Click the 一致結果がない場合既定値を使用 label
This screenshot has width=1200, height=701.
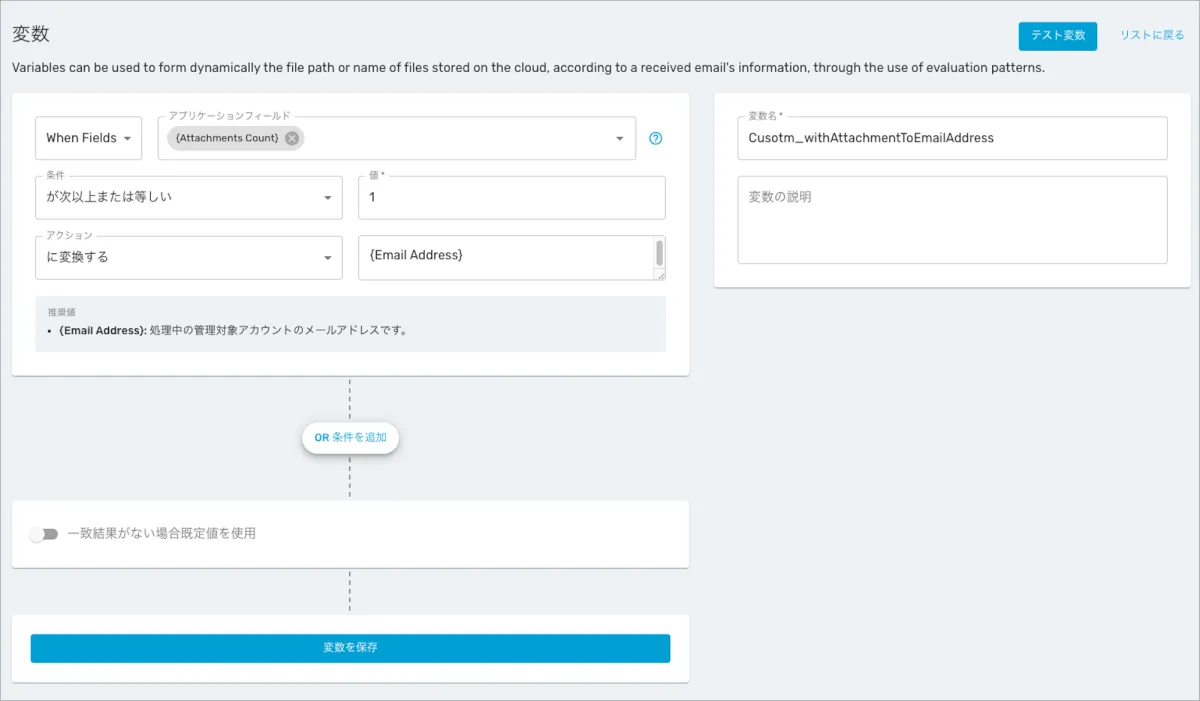tap(161, 534)
